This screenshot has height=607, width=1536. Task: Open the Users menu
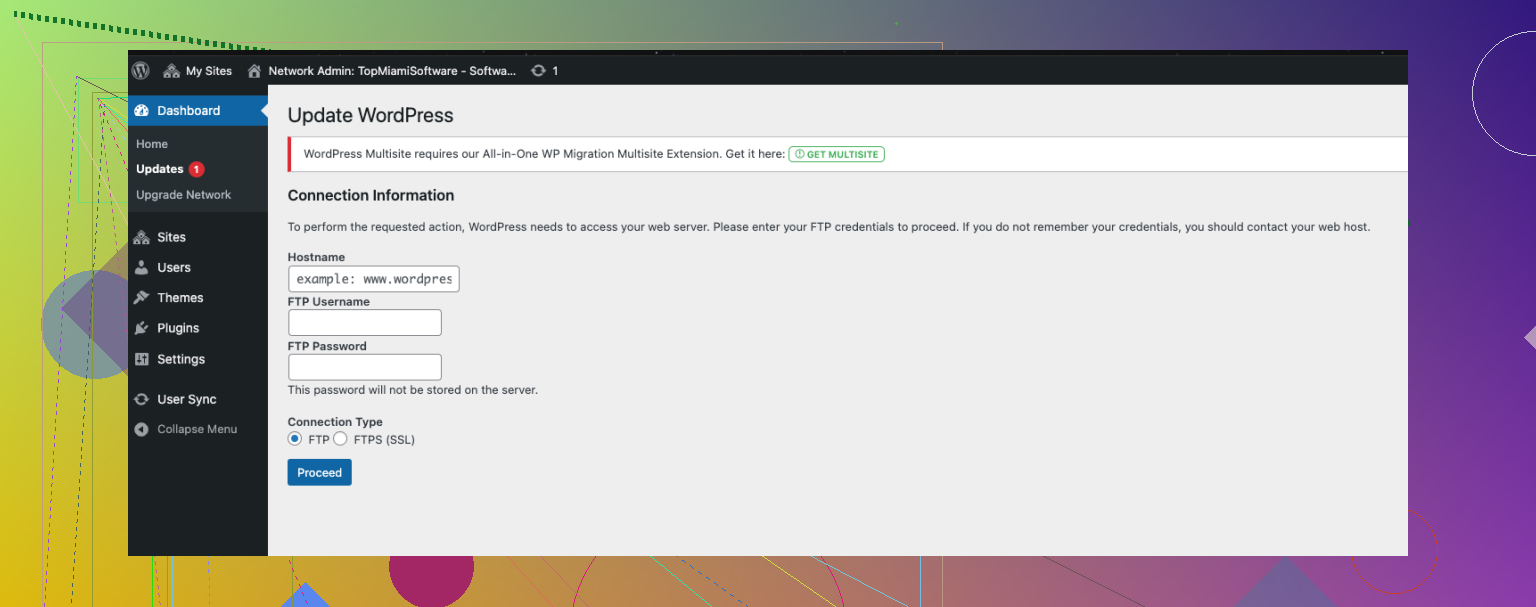tap(198, 268)
